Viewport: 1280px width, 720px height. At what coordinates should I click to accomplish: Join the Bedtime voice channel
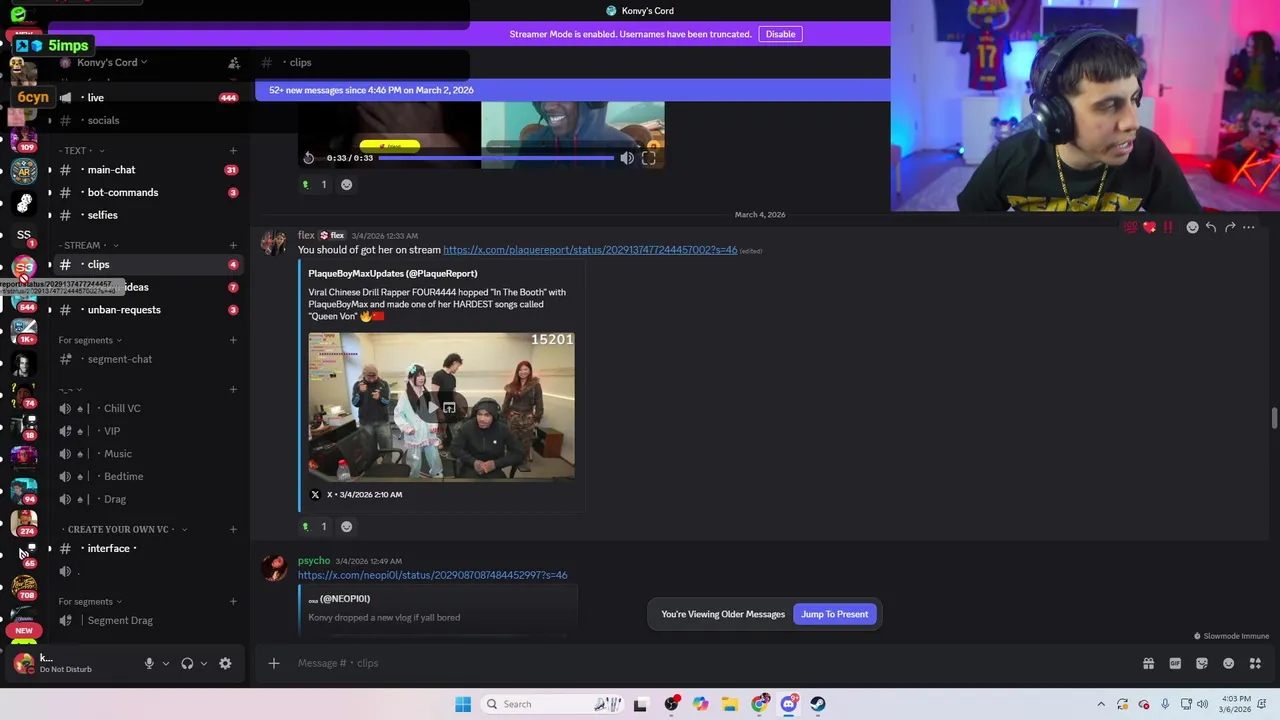click(145, 476)
